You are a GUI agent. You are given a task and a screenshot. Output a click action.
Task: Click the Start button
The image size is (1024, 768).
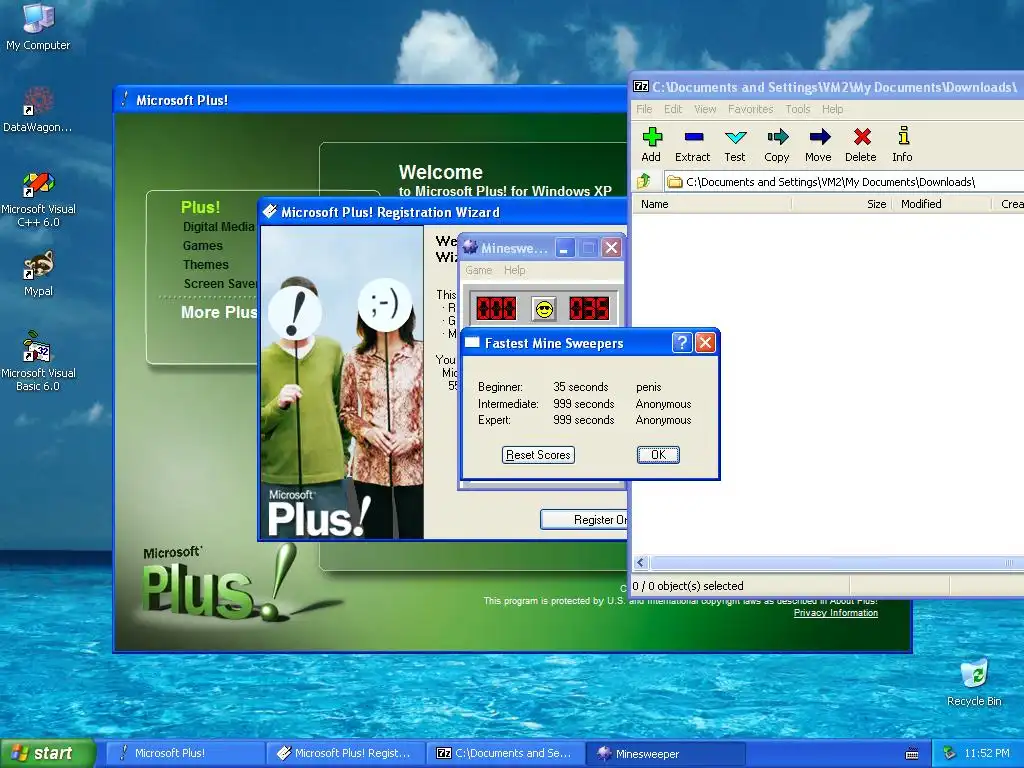tap(47, 754)
